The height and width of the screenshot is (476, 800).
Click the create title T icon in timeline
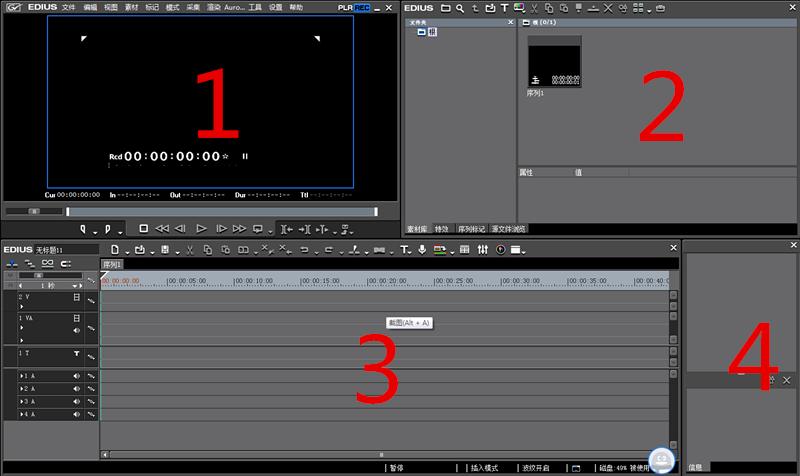point(405,249)
